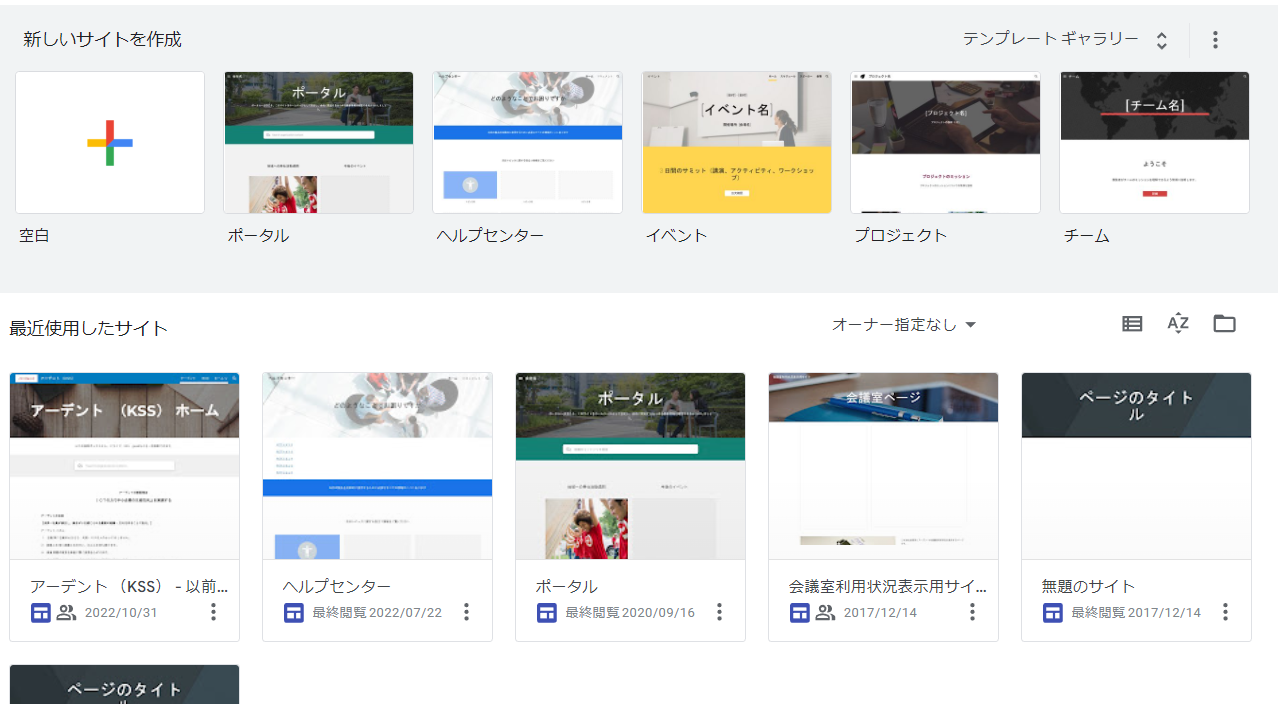Pick the イベント template
1278x704 pixels.
pos(736,142)
